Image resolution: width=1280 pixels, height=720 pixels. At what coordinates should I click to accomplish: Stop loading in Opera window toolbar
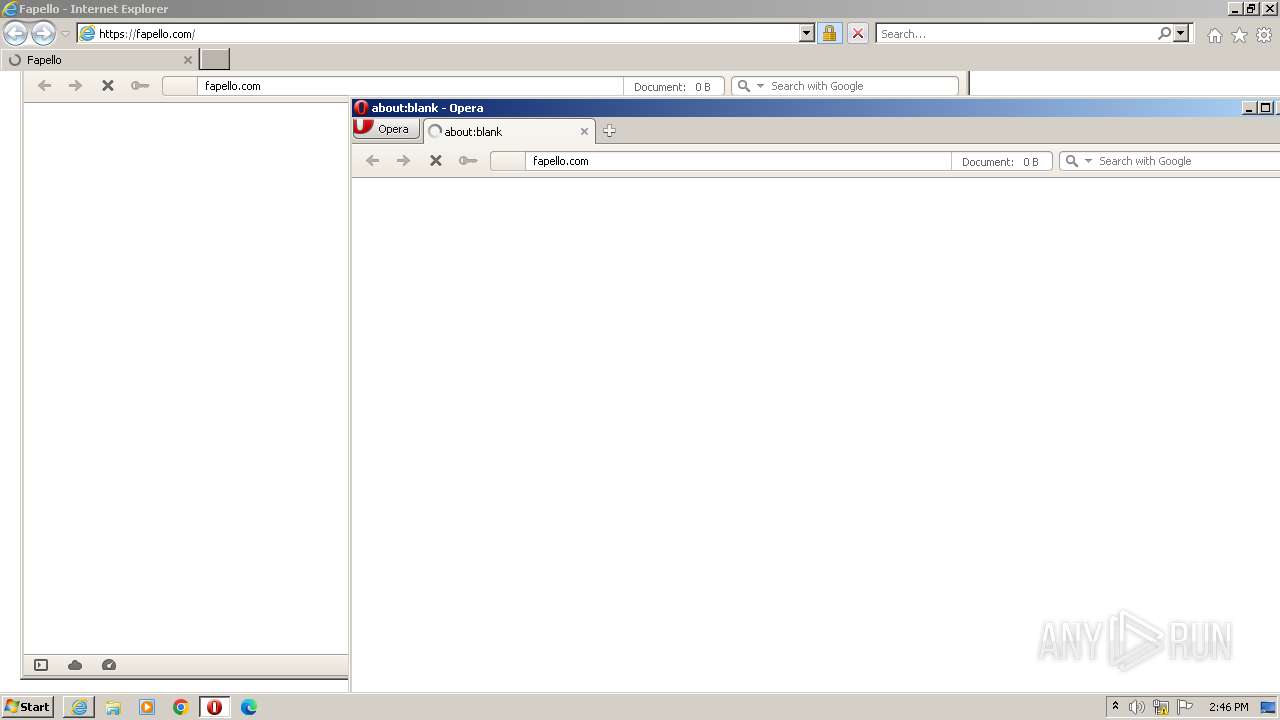coord(436,161)
